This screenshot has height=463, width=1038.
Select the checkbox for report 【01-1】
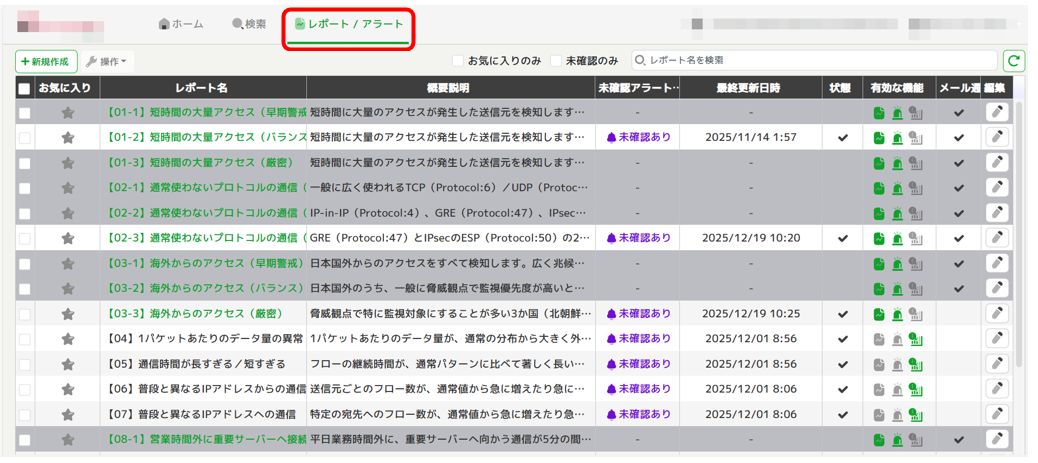click(x=24, y=113)
